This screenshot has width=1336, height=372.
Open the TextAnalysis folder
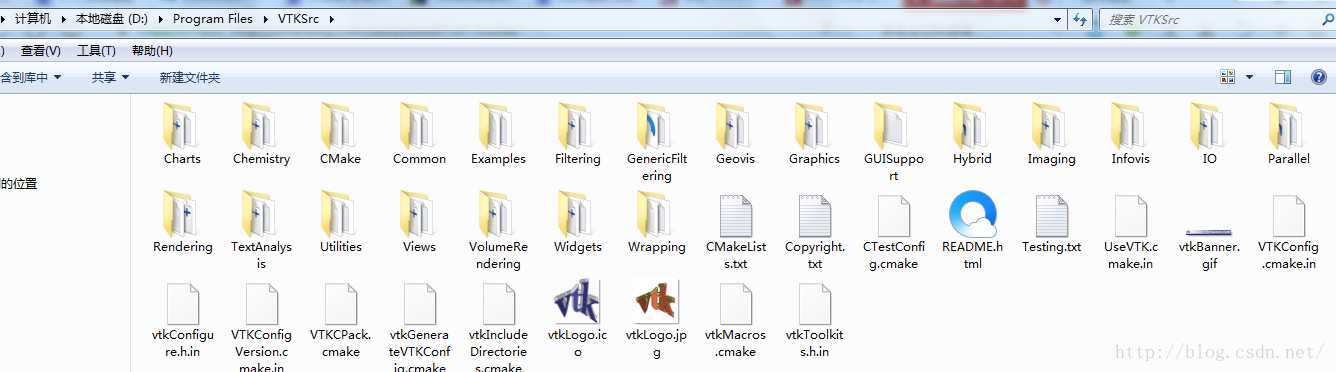[x=261, y=230]
